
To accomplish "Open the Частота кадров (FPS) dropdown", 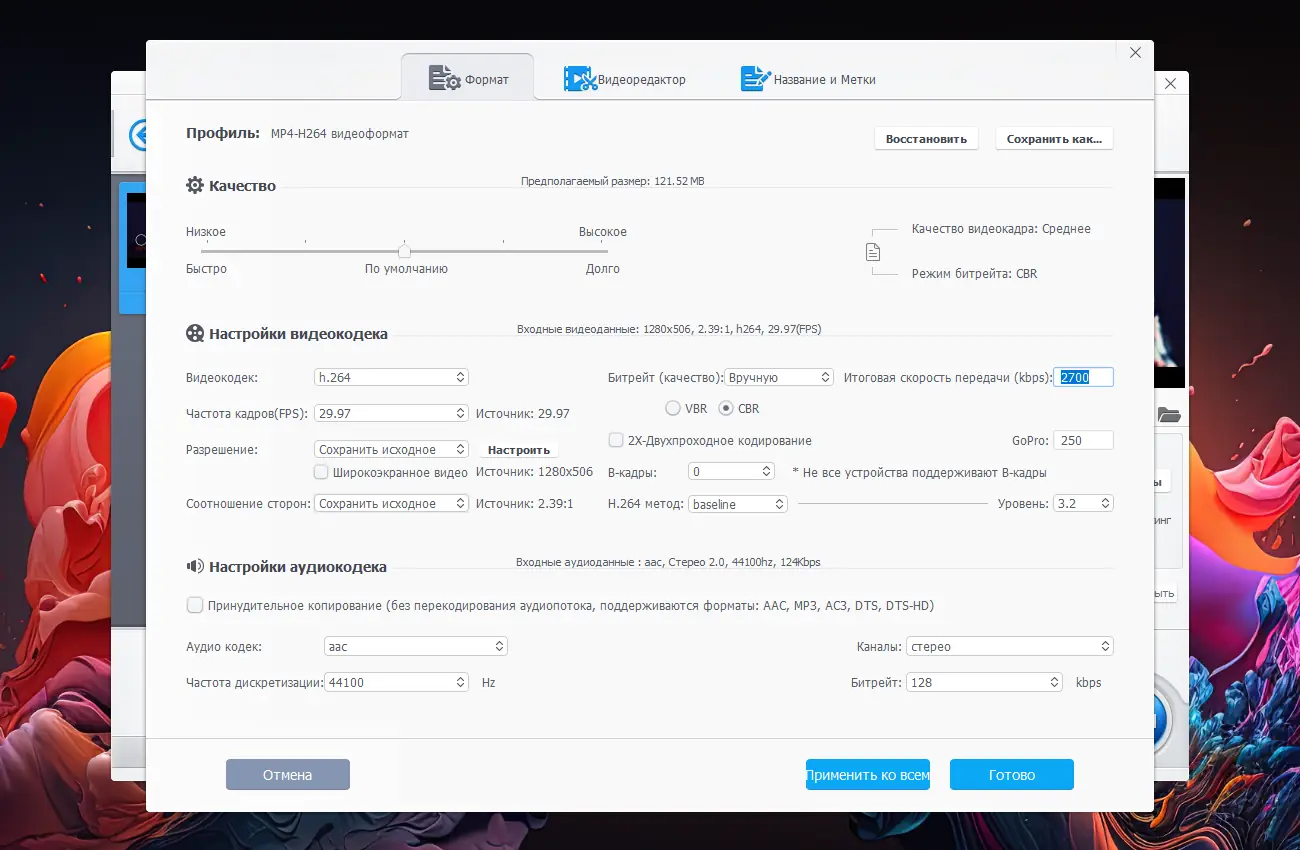I will point(391,413).
